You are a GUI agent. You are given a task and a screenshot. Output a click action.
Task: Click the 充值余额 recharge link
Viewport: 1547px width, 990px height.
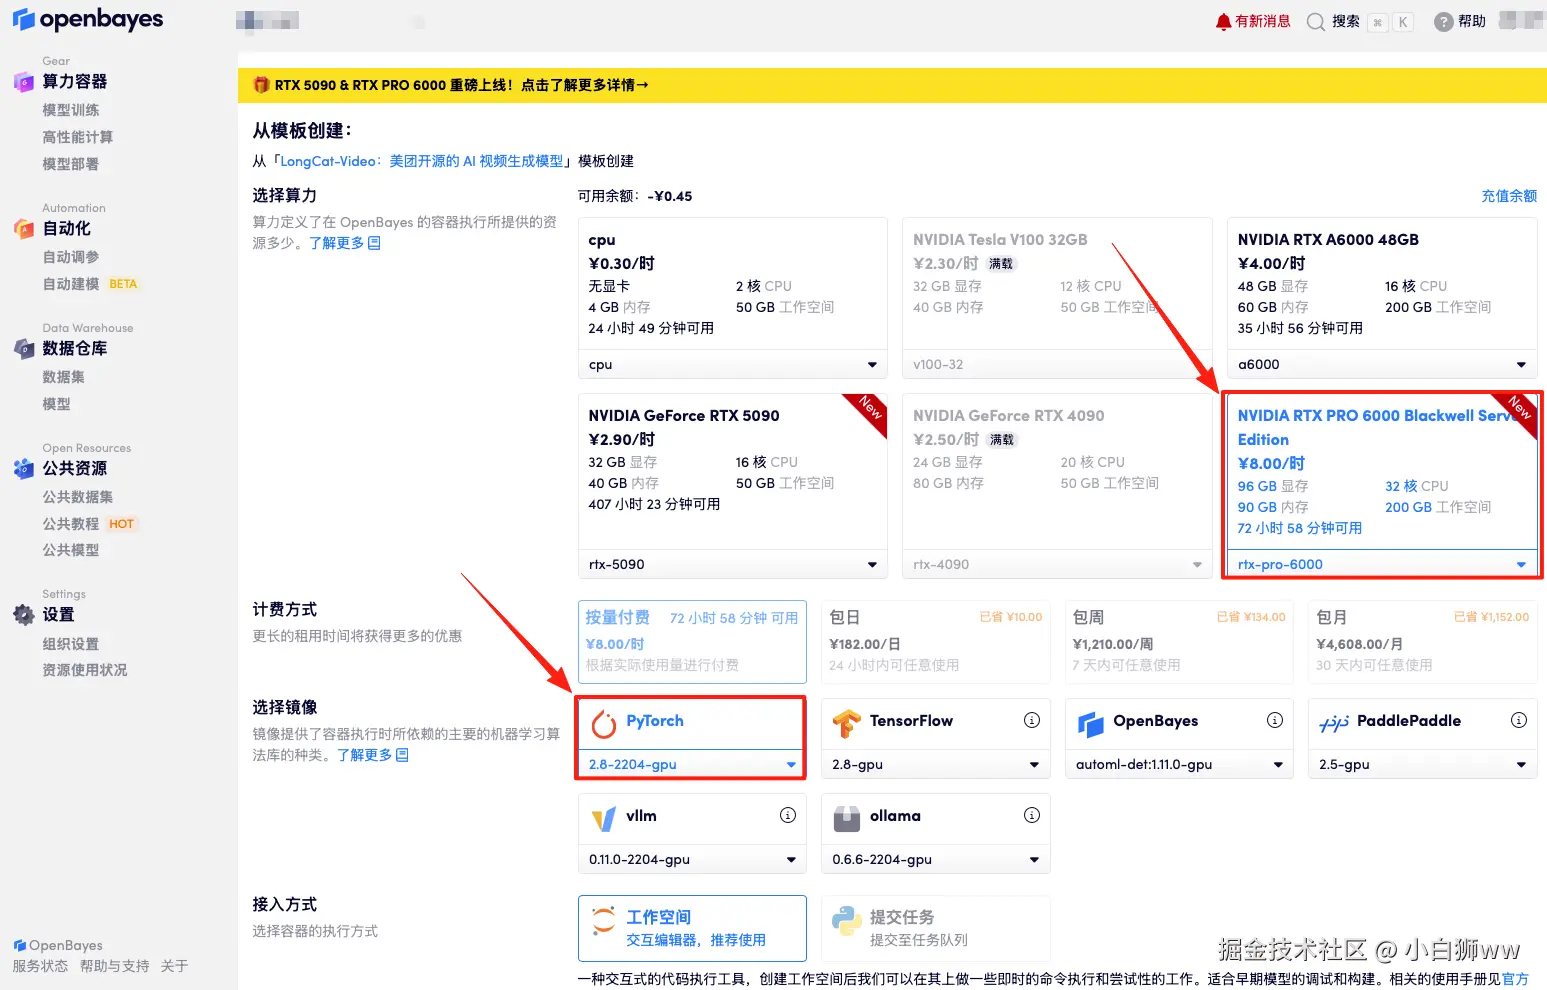click(1509, 196)
